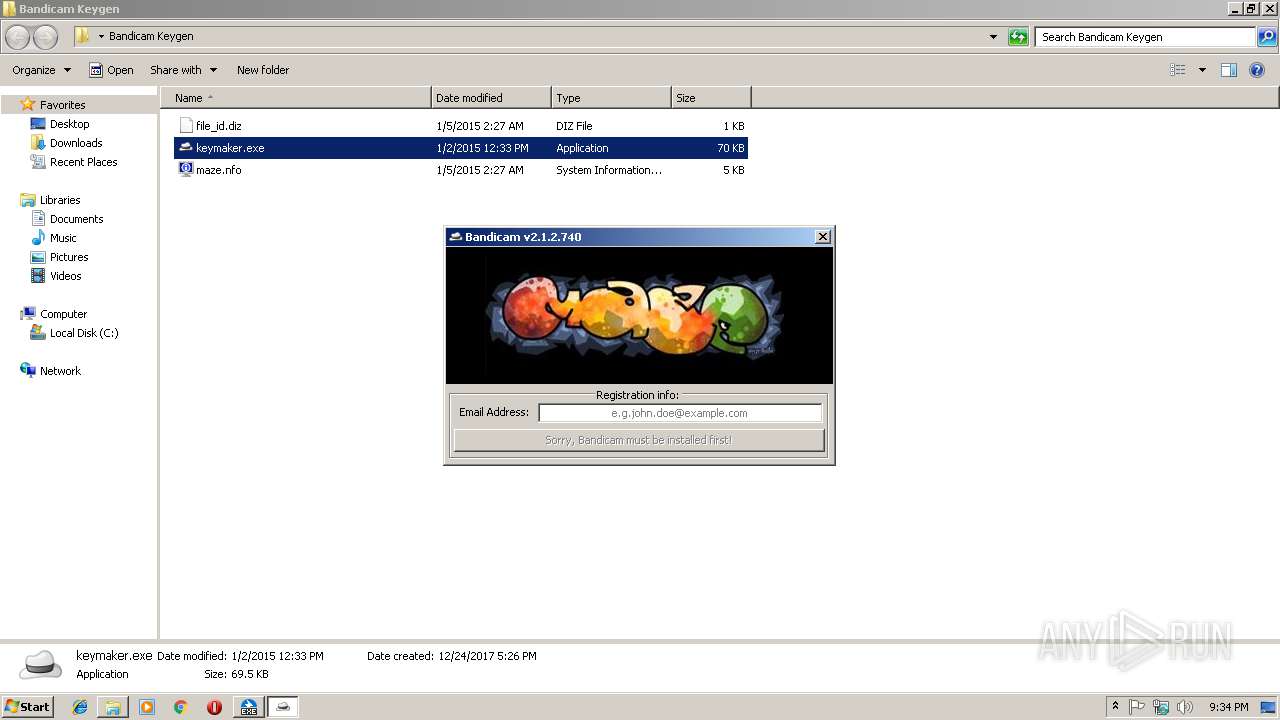Click the EXE program taskbar icon

[x=248, y=707]
